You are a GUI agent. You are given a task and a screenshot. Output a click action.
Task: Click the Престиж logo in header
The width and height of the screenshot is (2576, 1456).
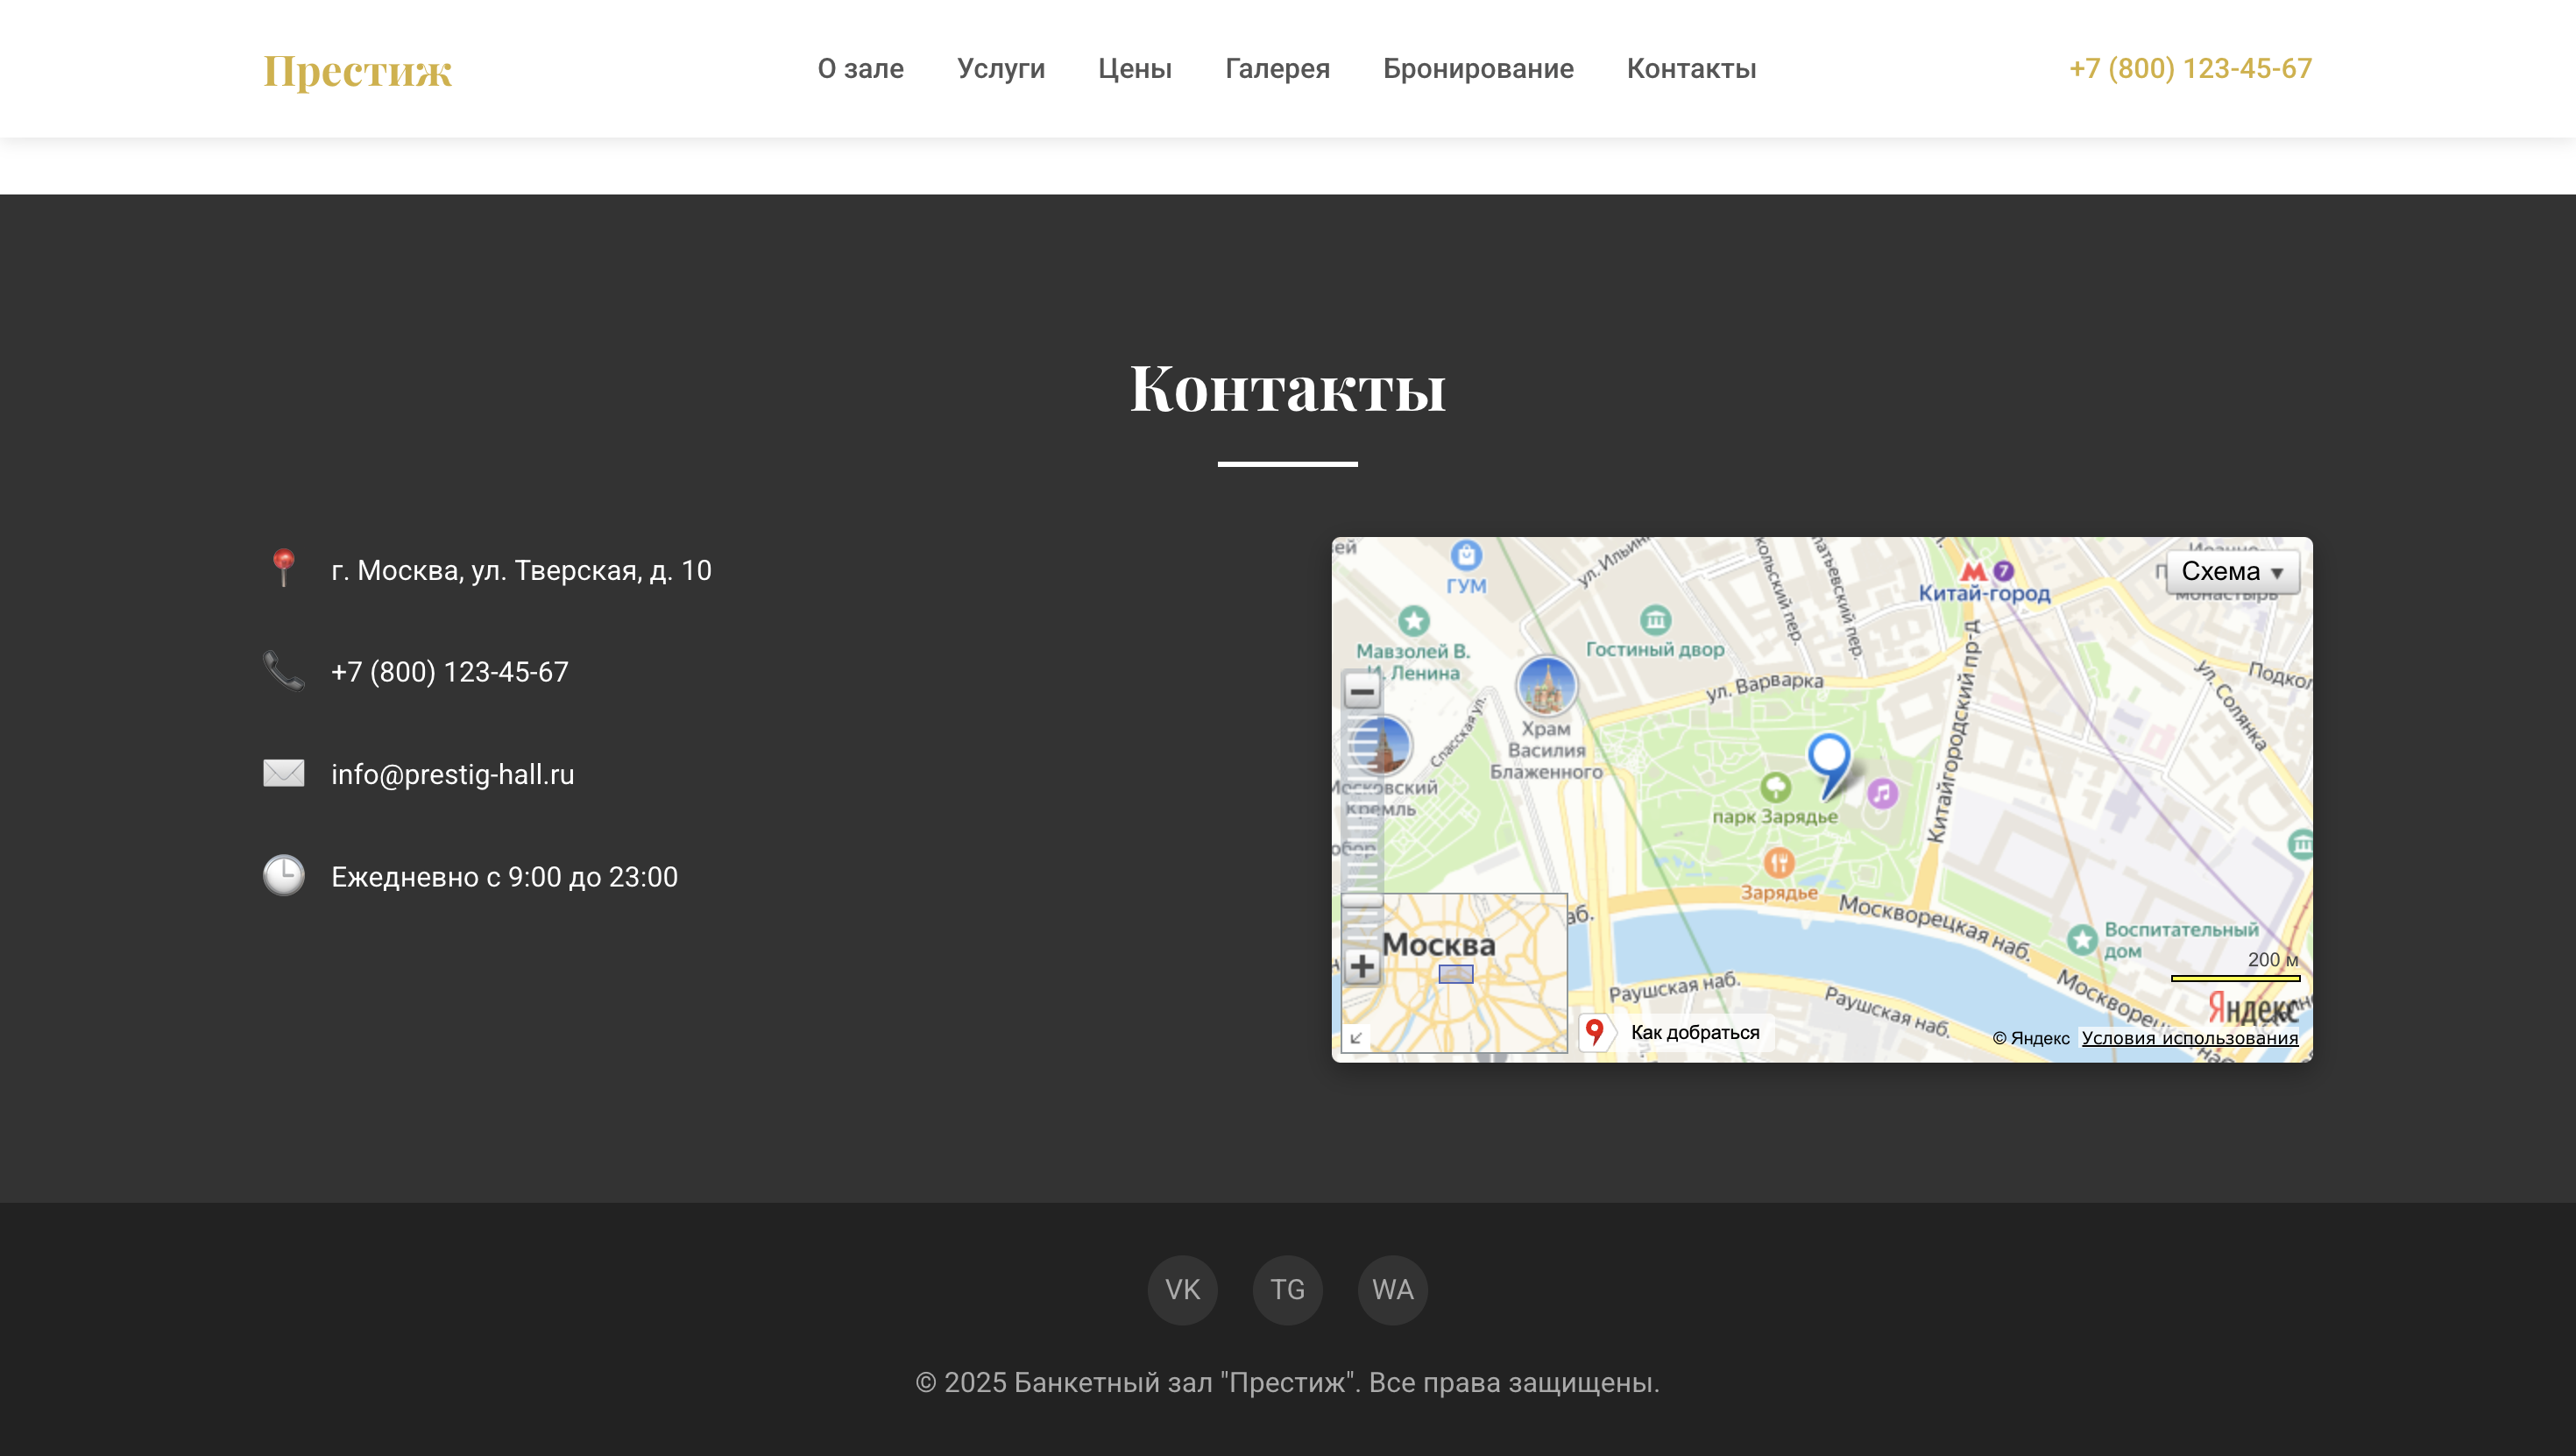[357, 70]
